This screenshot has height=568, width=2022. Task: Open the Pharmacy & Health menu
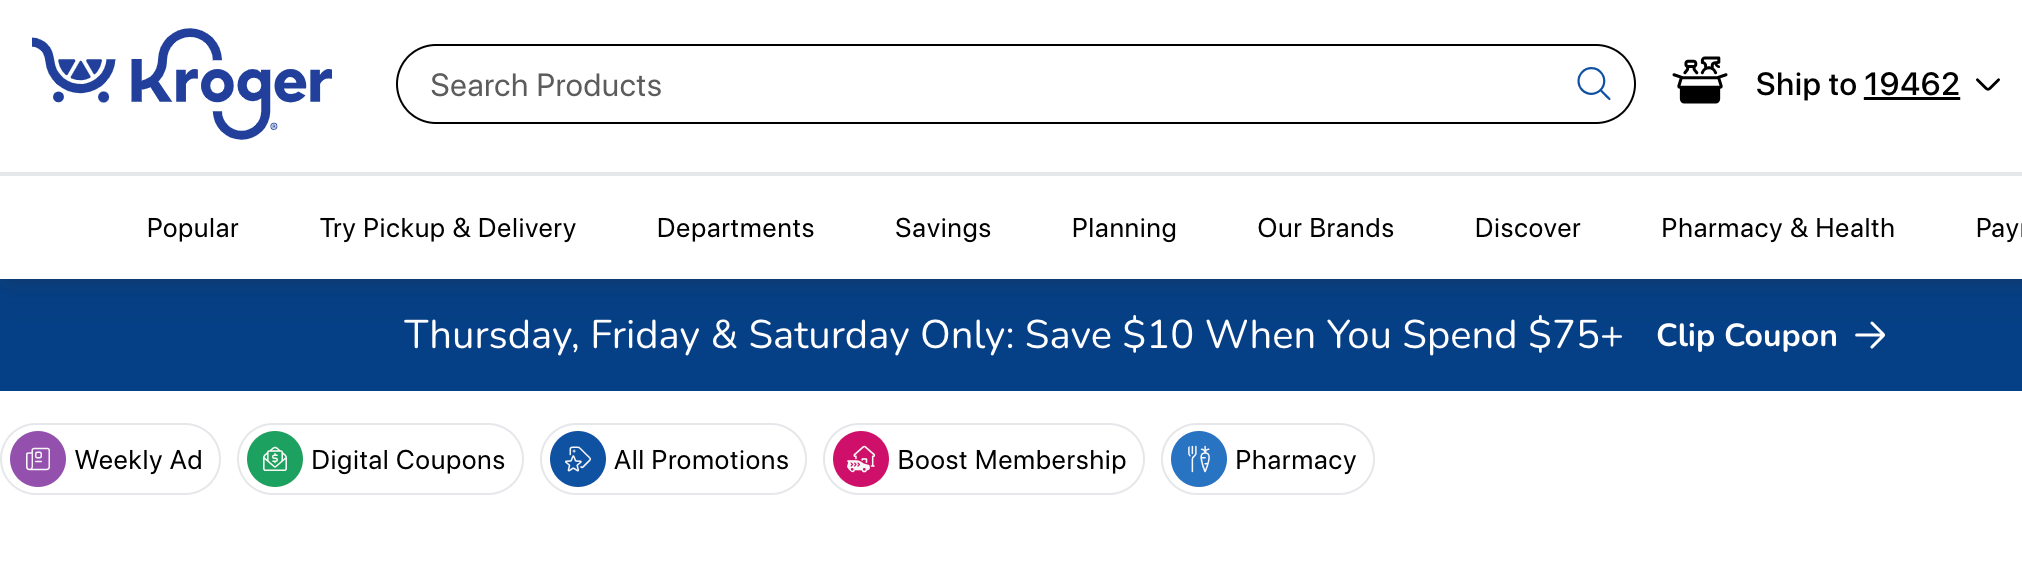click(1777, 228)
